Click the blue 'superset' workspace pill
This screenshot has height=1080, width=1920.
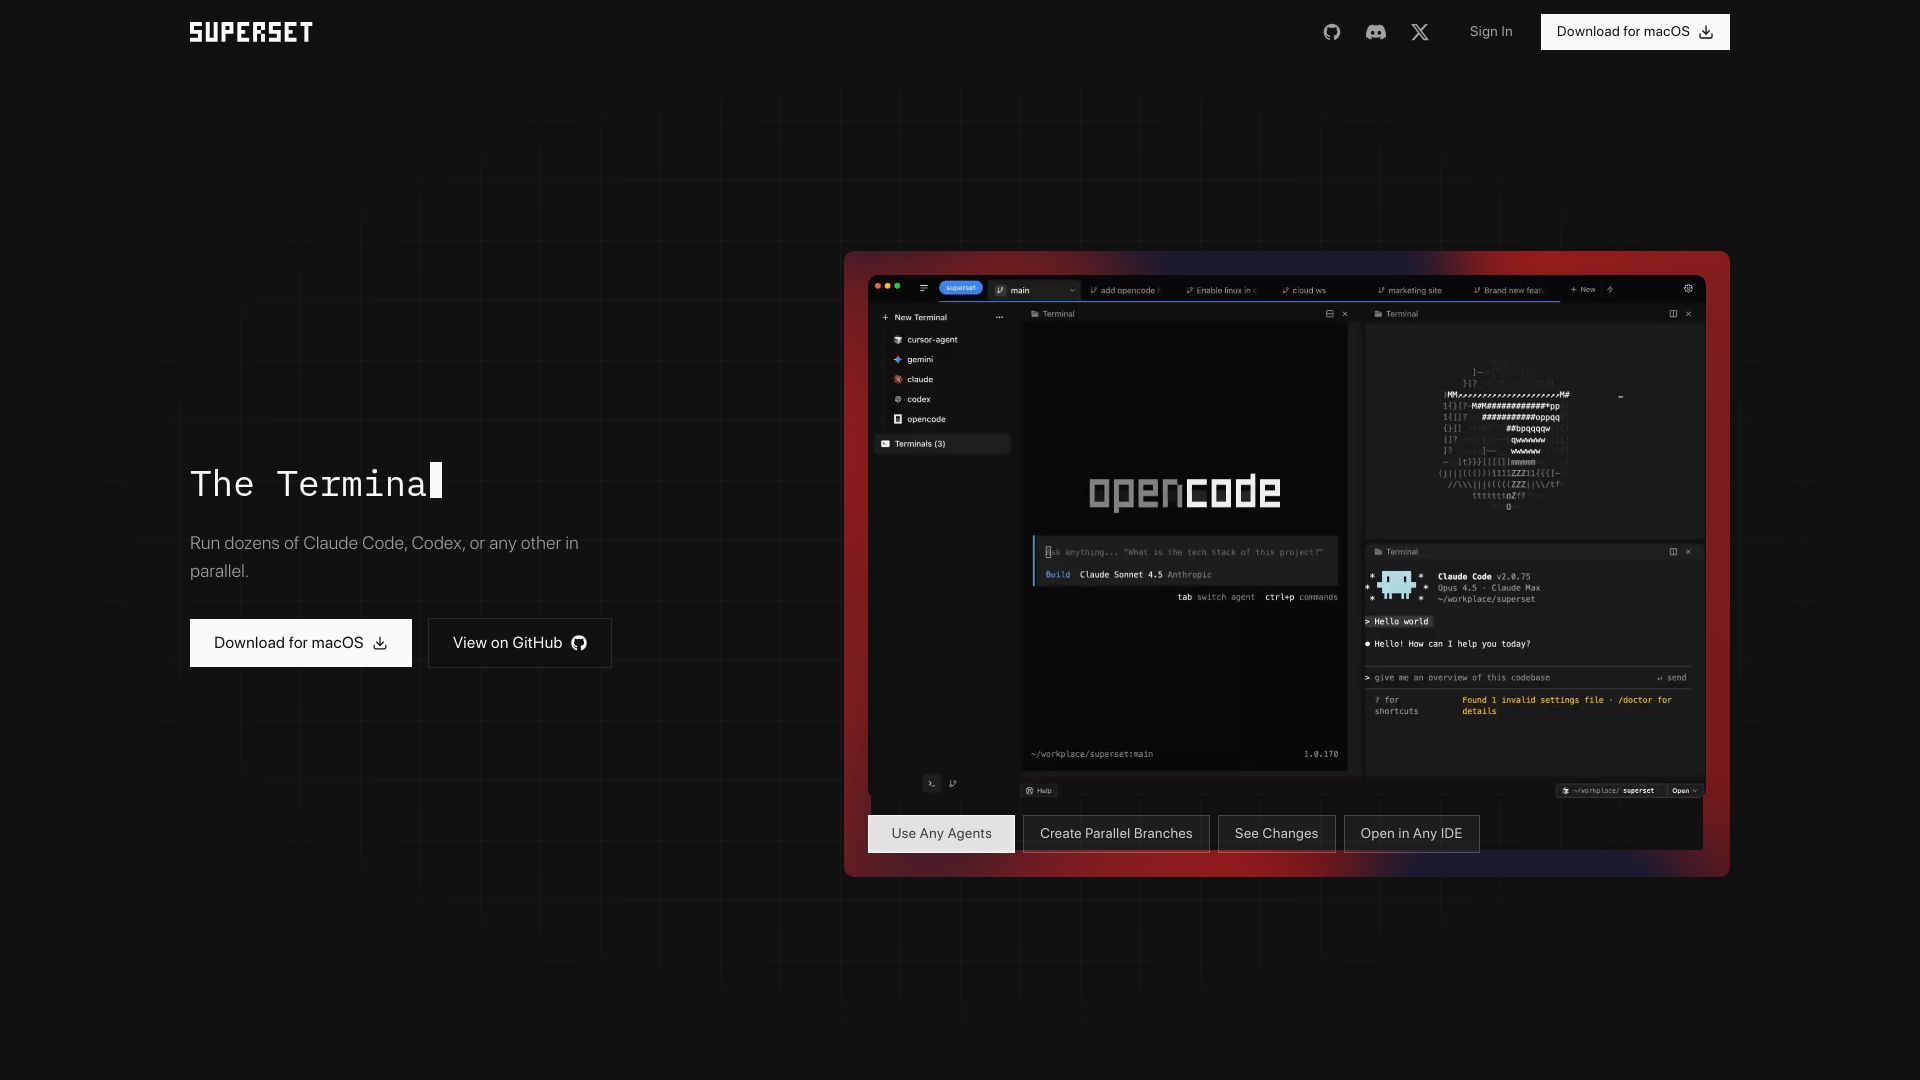[961, 288]
